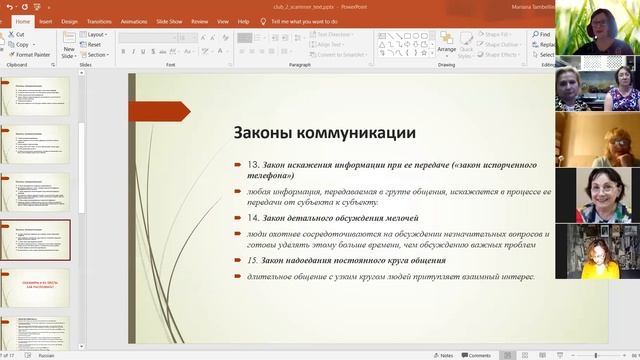The height and width of the screenshot is (360, 640).
Task: Activate the Format Painter
Action: [x=29, y=54]
